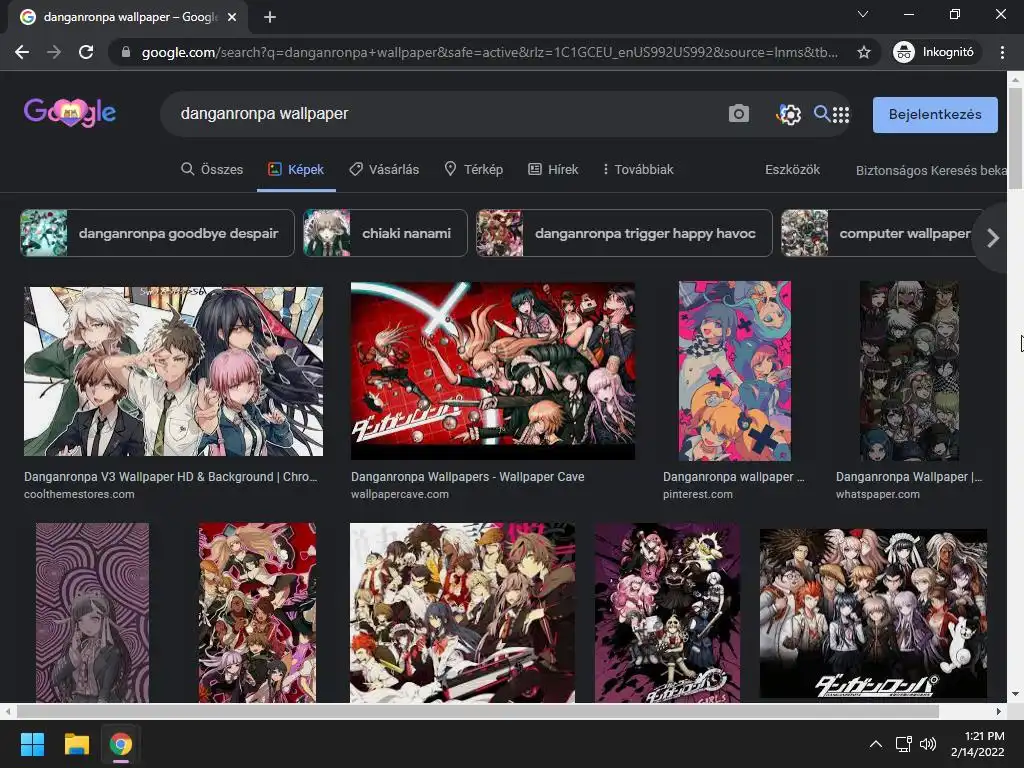Reload the current page
Image resolution: width=1024 pixels, height=768 pixels.
[x=86, y=52]
